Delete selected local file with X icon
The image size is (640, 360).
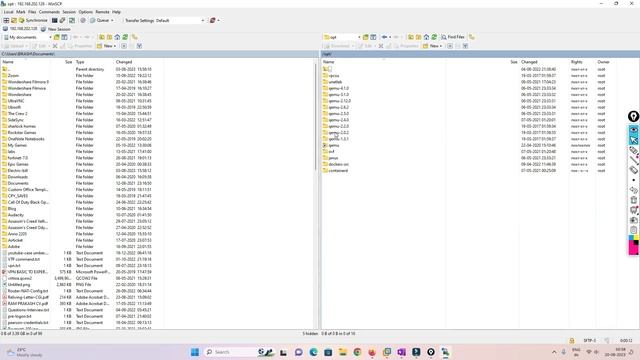[55, 46]
